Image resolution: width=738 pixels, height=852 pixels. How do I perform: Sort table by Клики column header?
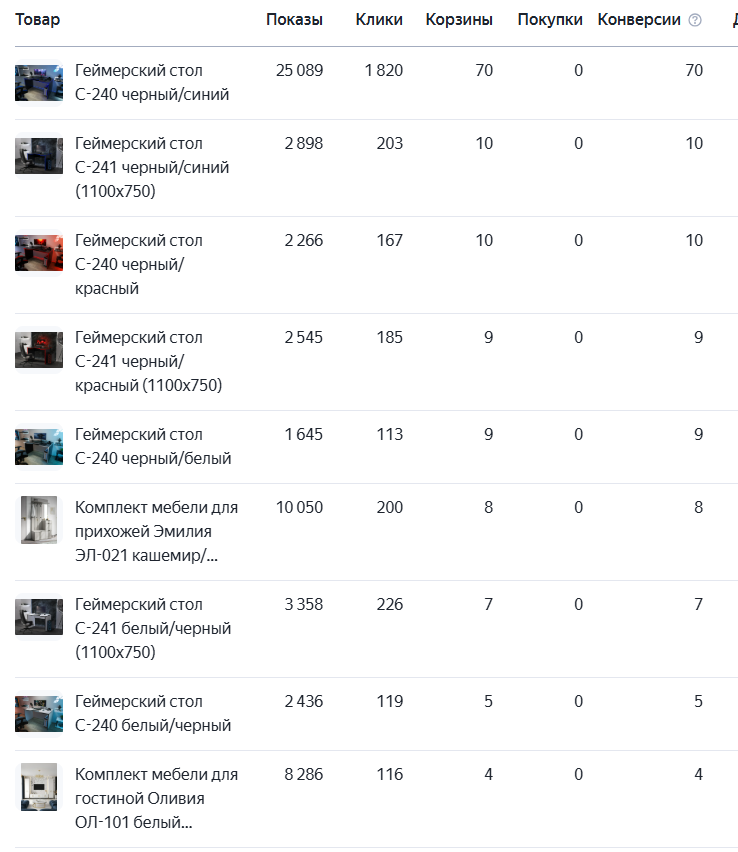(x=379, y=20)
